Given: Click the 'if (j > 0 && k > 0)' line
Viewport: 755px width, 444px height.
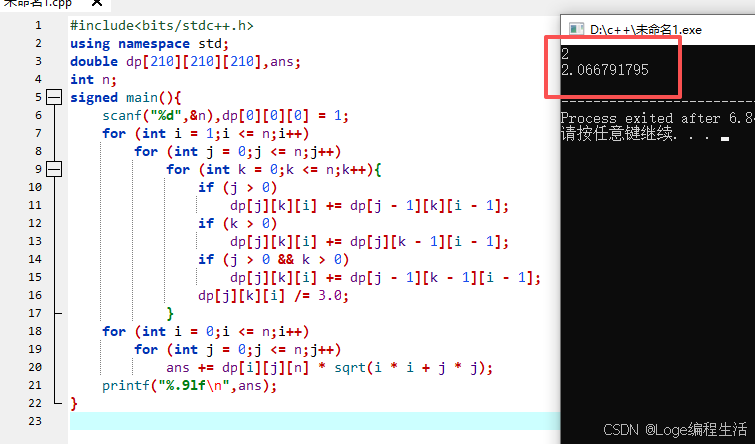Looking at the screenshot, I should pyautogui.click(x=273, y=260).
